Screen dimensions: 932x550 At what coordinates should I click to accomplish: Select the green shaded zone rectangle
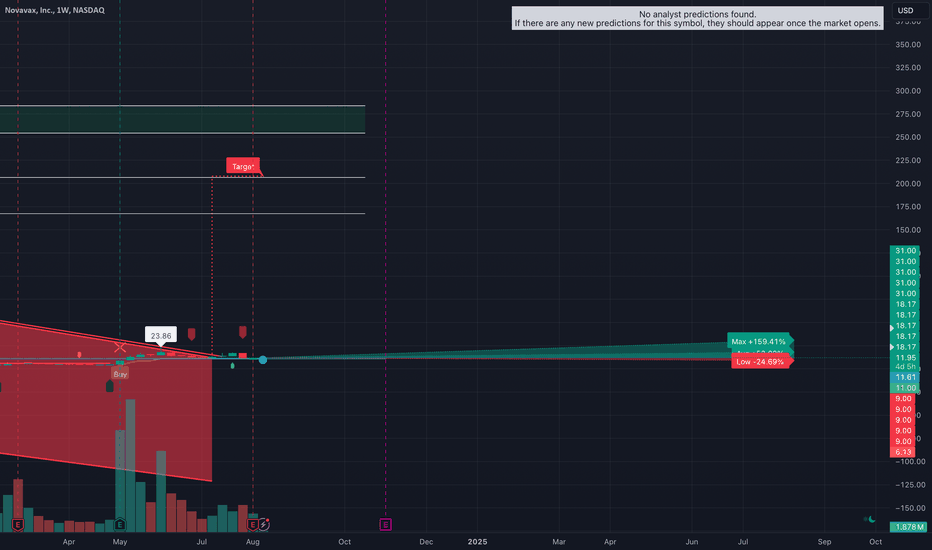tap(182, 120)
